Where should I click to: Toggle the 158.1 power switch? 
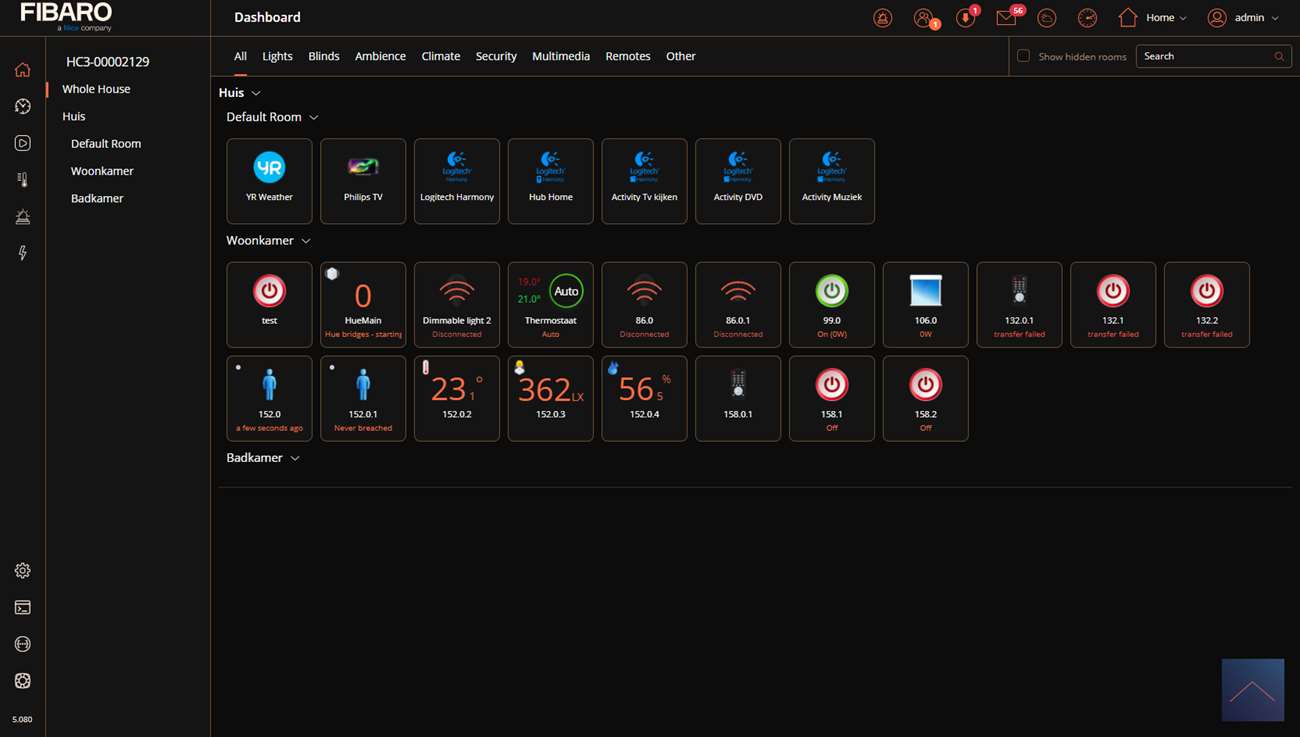(832, 385)
